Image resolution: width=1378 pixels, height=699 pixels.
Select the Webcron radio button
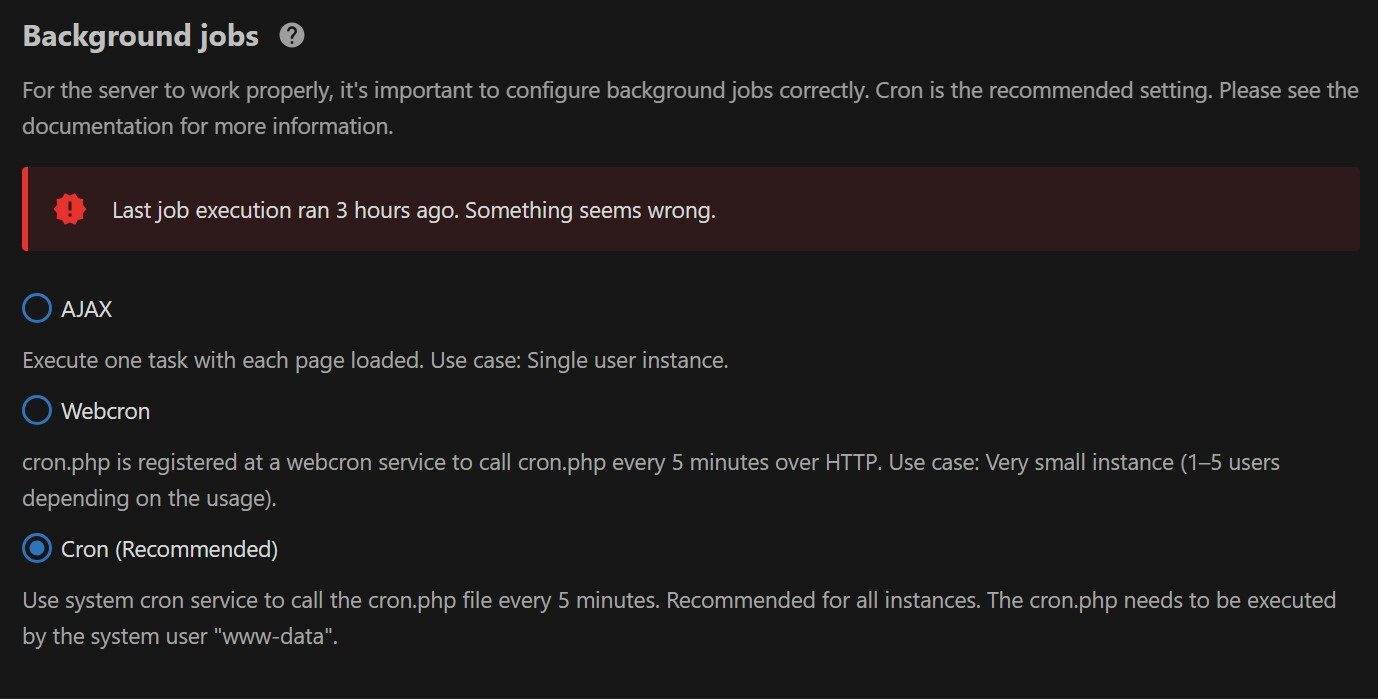[37, 411]
